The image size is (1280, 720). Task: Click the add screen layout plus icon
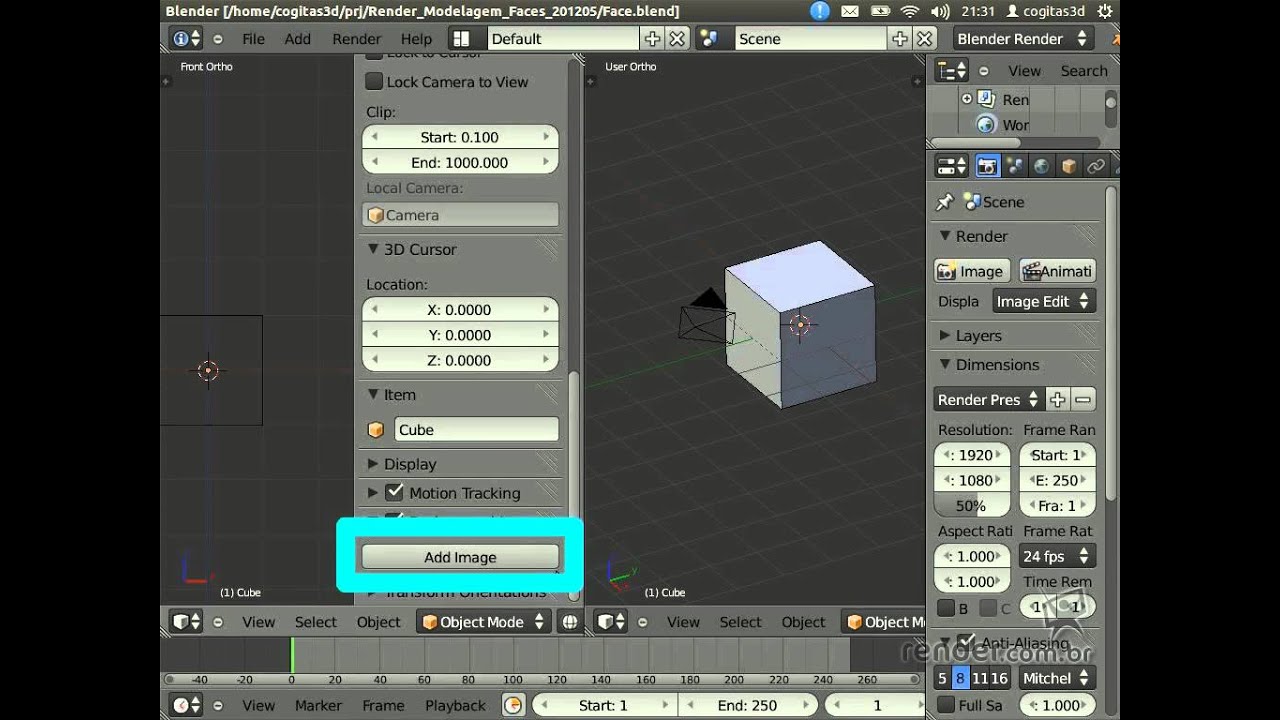pos(652,39)
